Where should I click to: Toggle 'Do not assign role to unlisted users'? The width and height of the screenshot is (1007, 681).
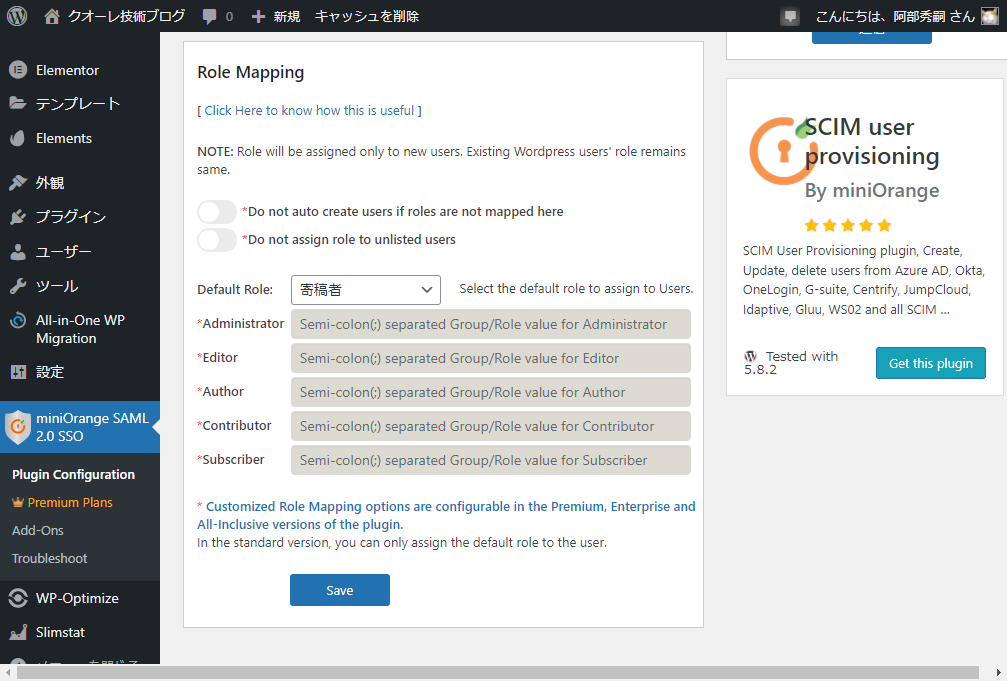217,240
